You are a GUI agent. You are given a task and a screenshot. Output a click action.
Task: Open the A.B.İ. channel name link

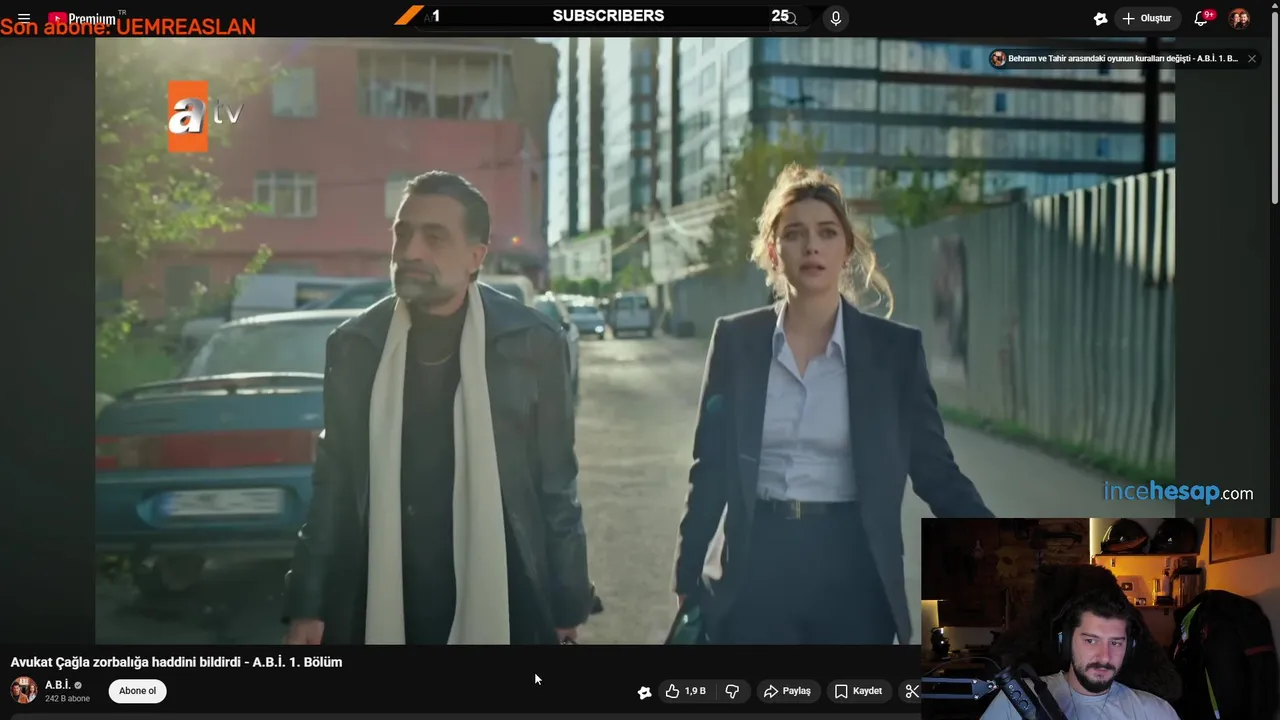point(58,685)
